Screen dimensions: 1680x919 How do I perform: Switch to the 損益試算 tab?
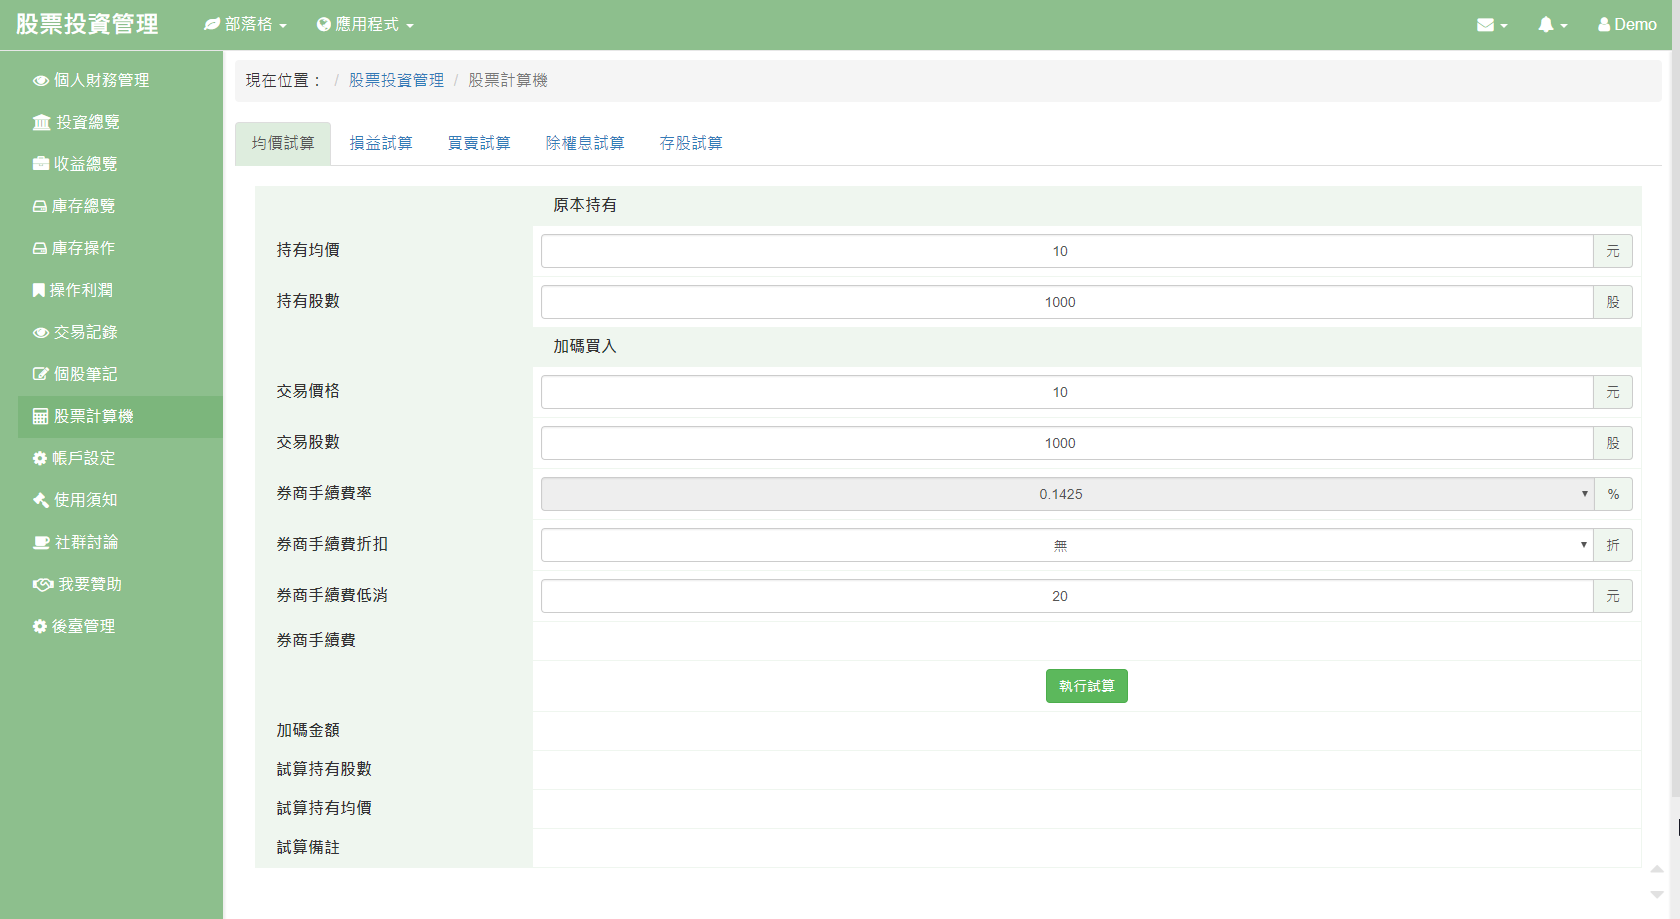pos(381,143)
